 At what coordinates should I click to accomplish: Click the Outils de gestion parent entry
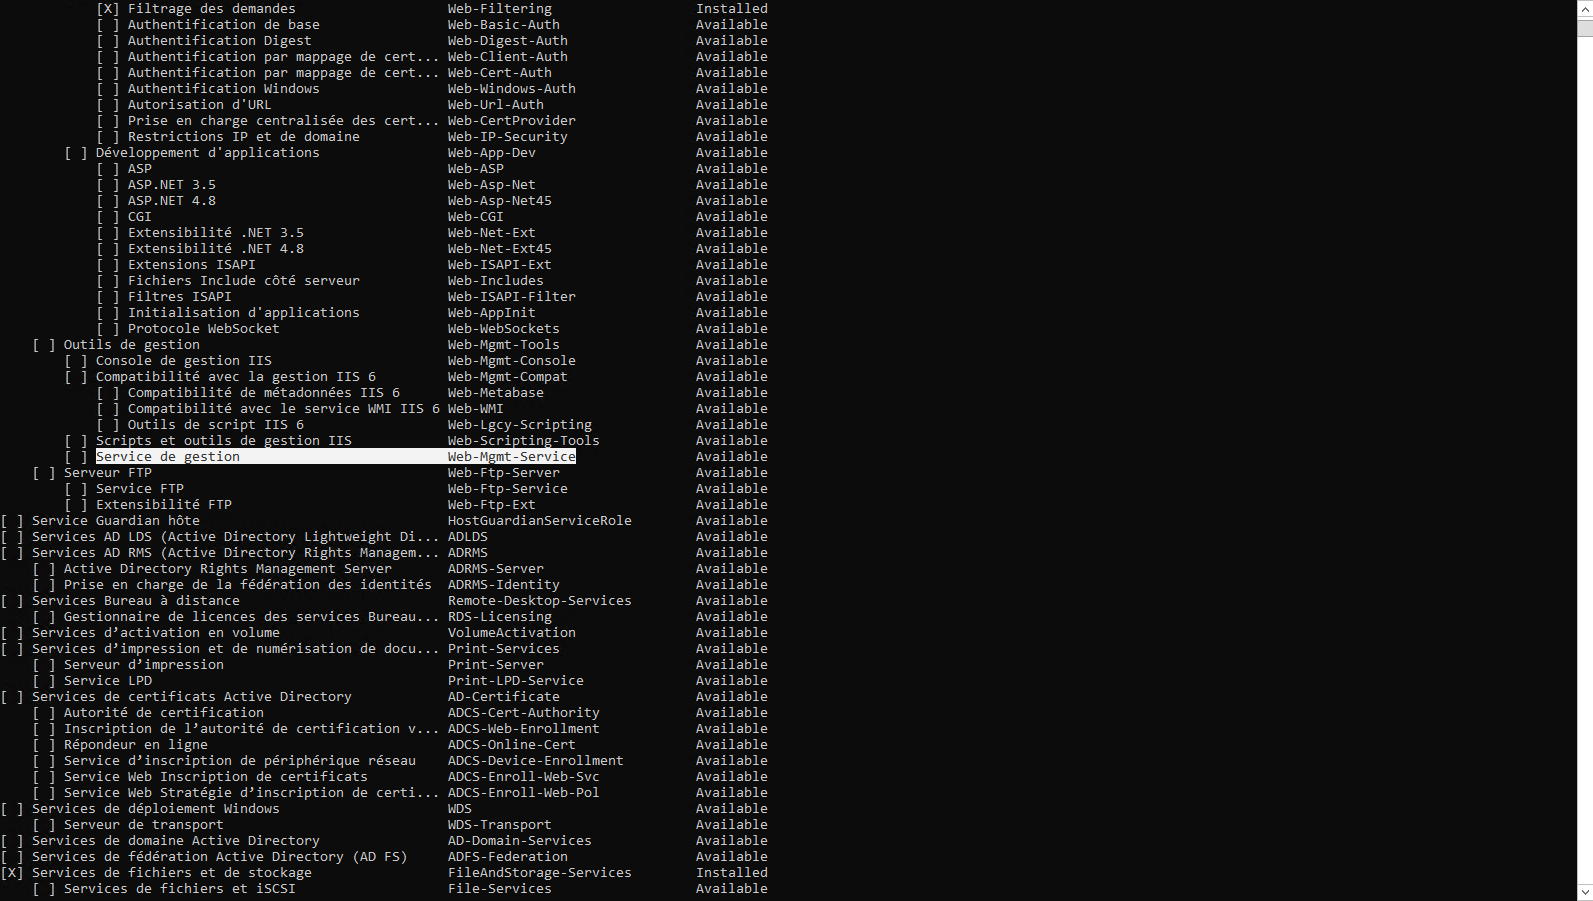(x=131, y=345)
